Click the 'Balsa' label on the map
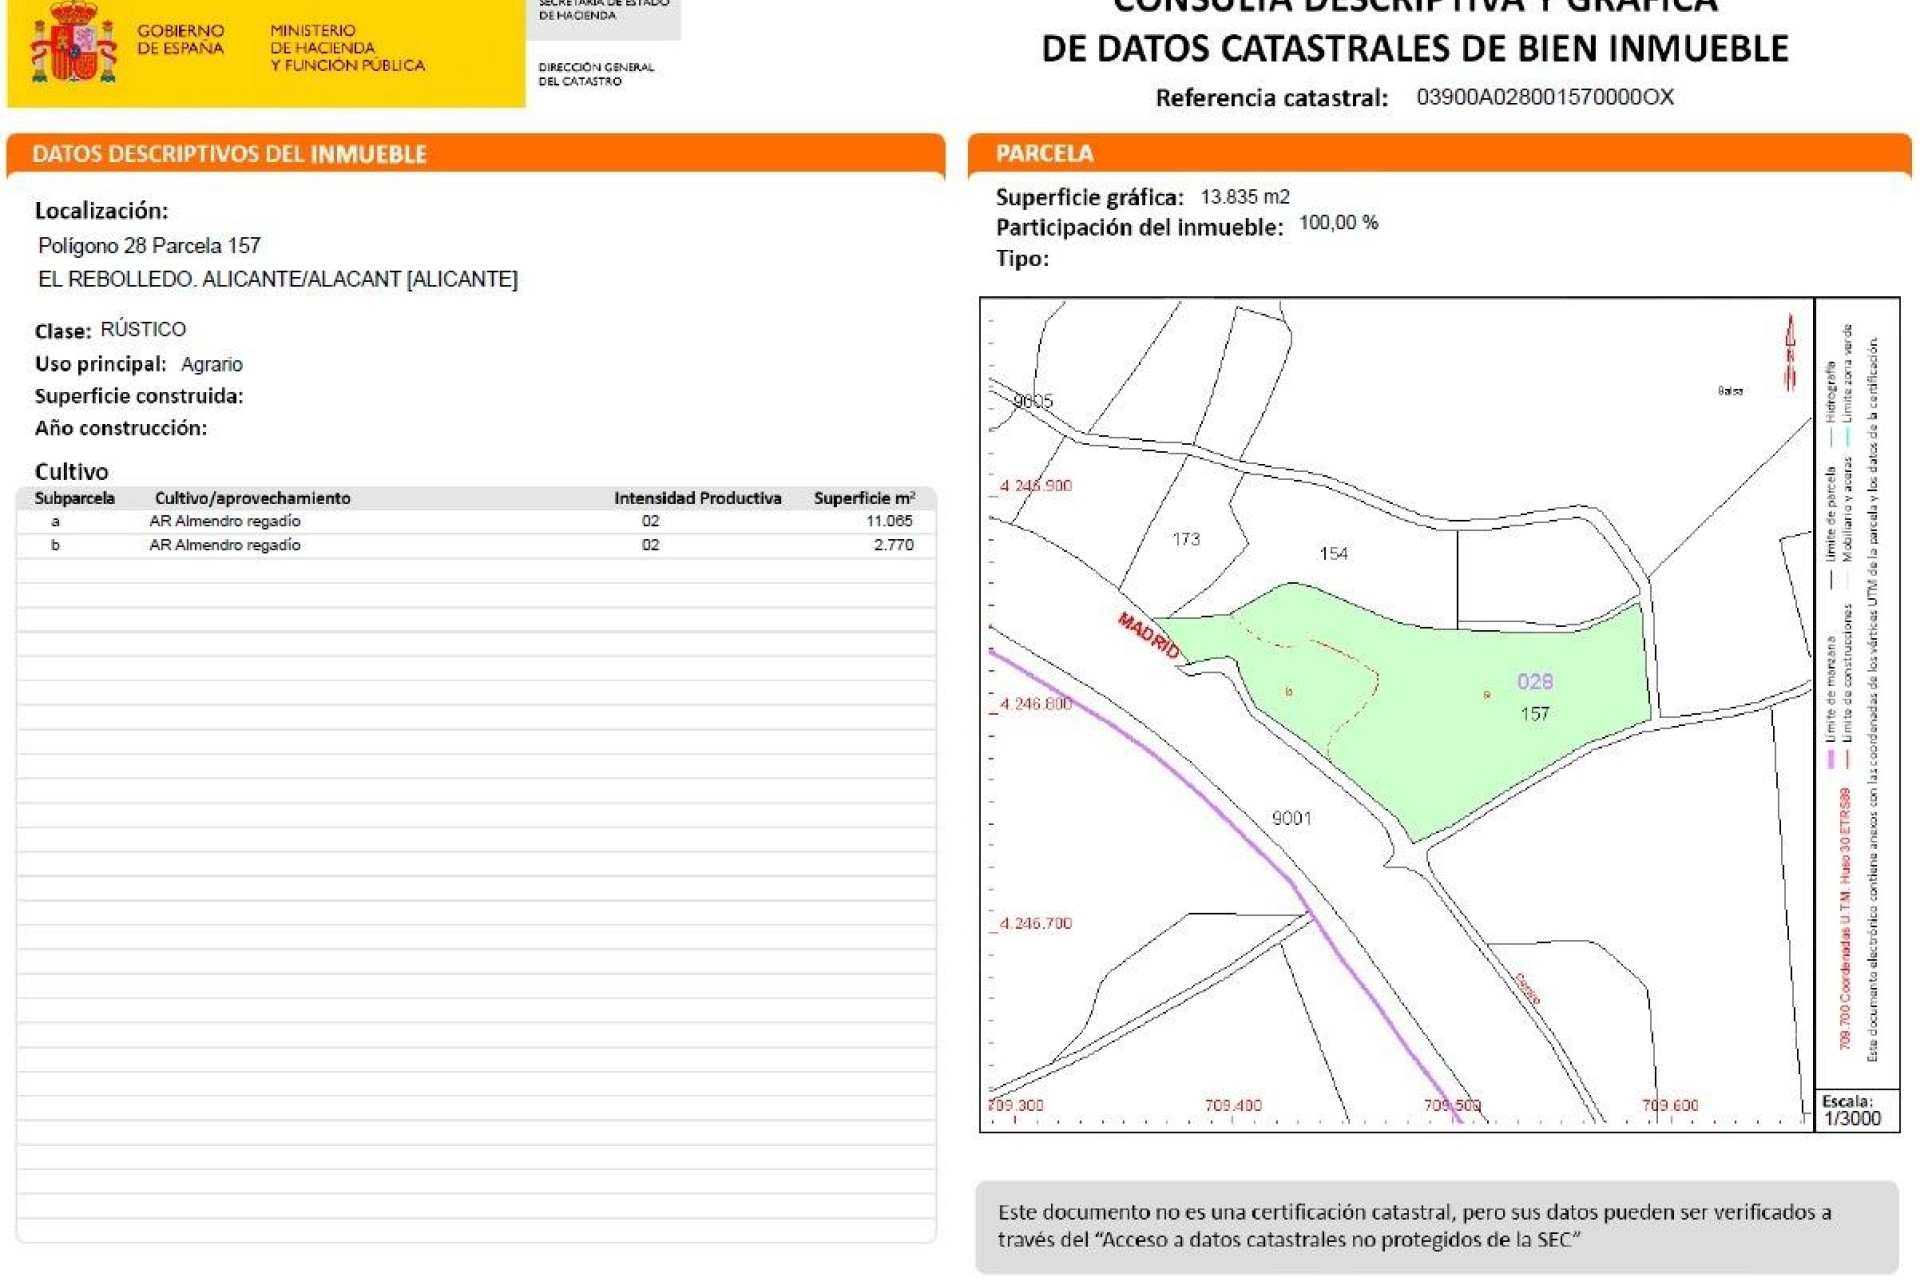1920x1280 pixels. click(1730, 391)
